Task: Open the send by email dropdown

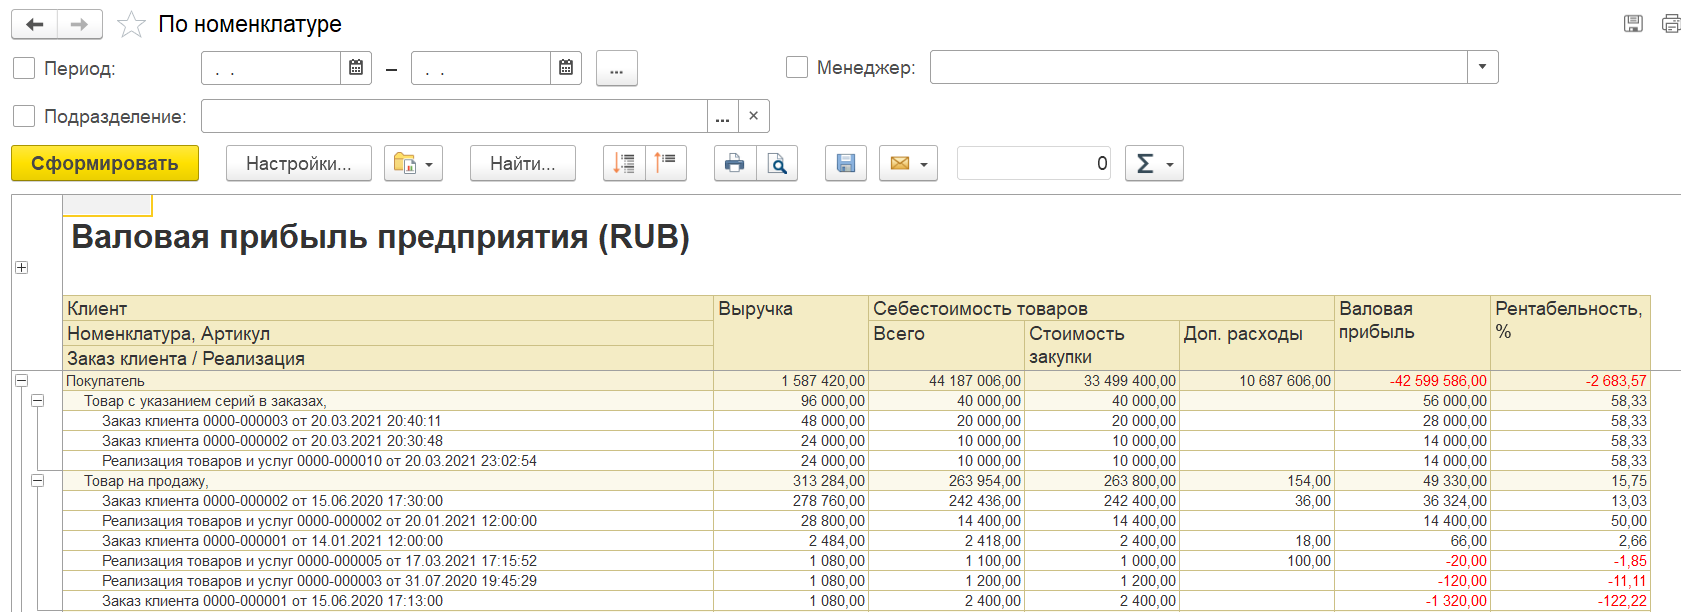Action: 908,163
